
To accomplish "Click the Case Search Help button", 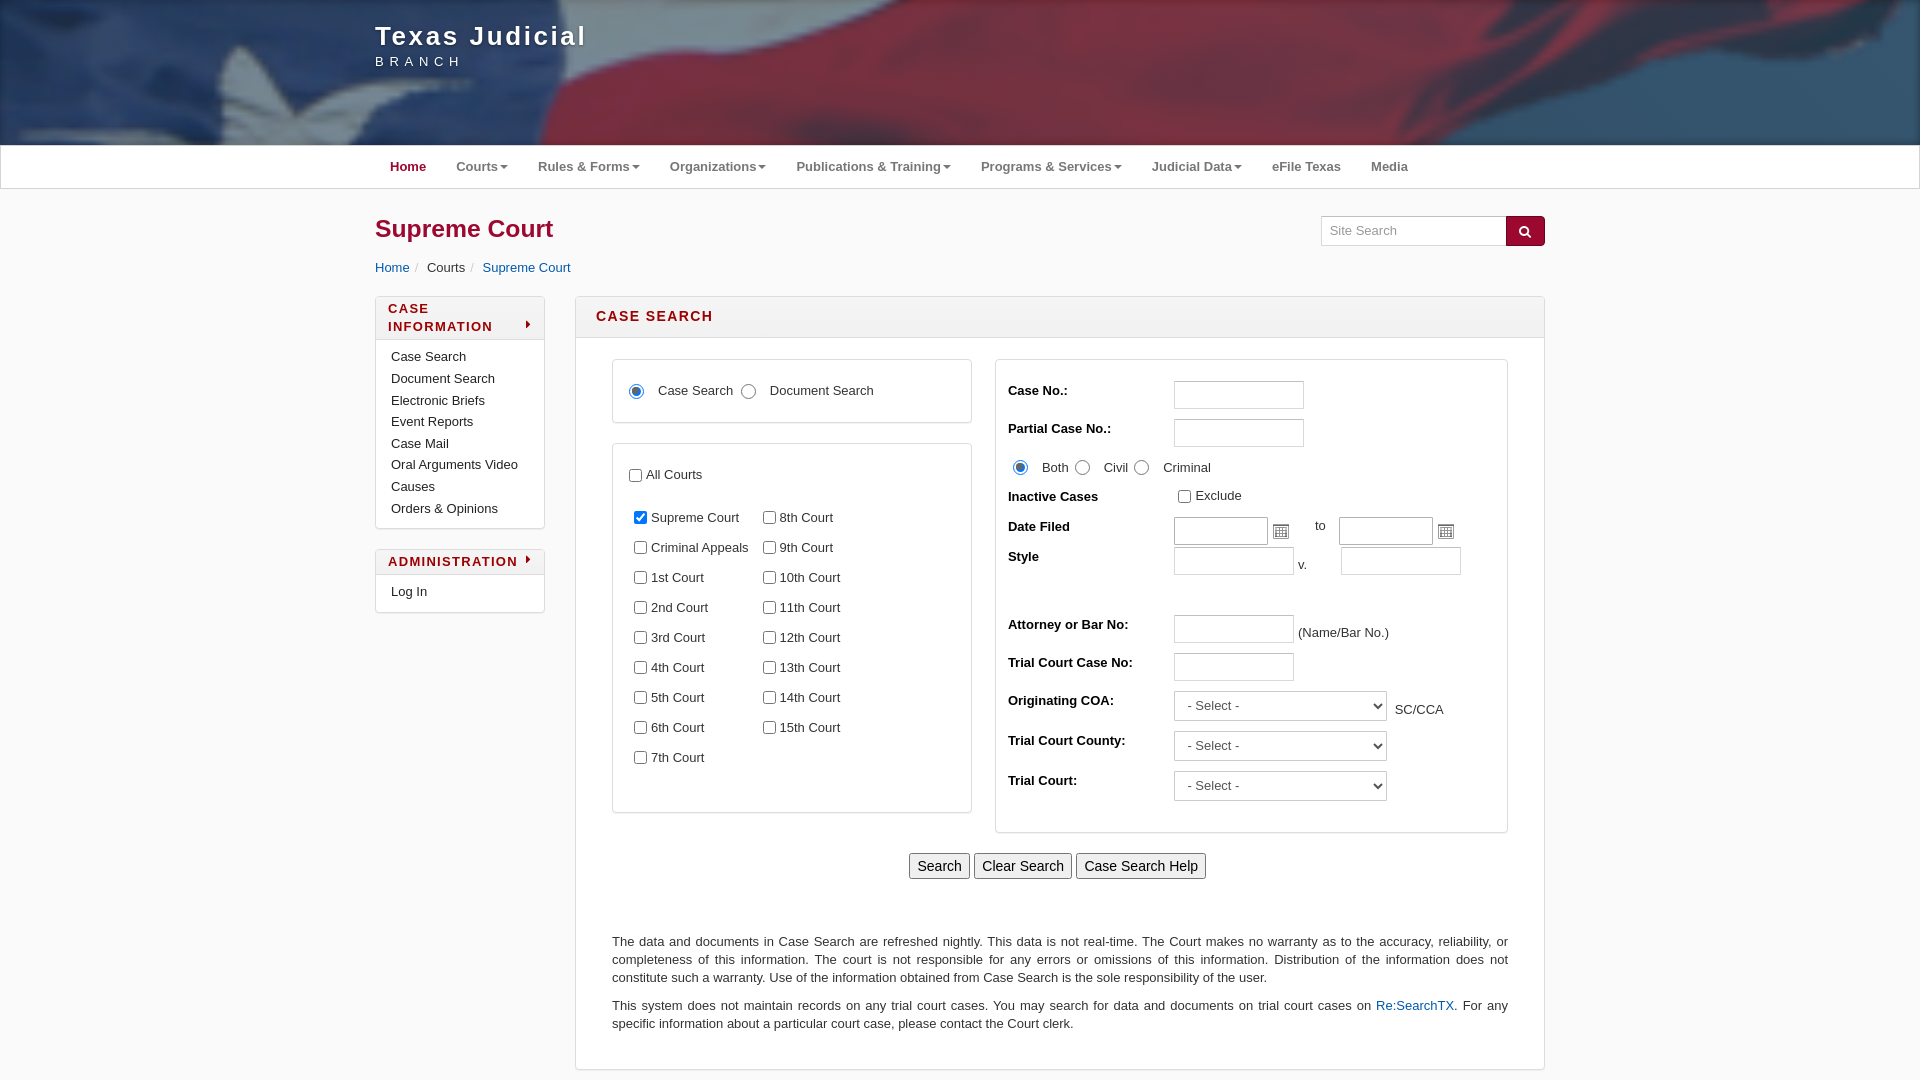I will [x=1141, y=866].
